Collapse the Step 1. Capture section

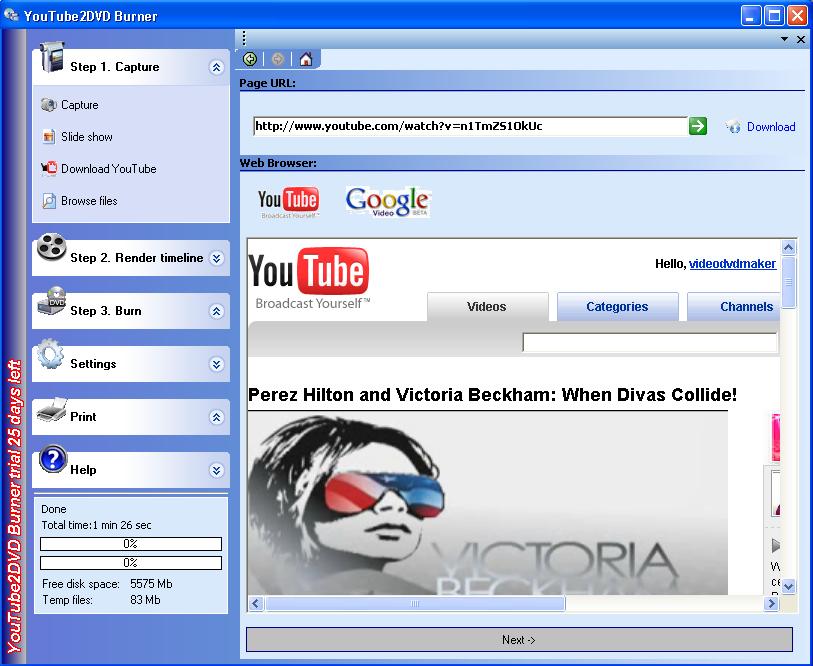(216, 67)
